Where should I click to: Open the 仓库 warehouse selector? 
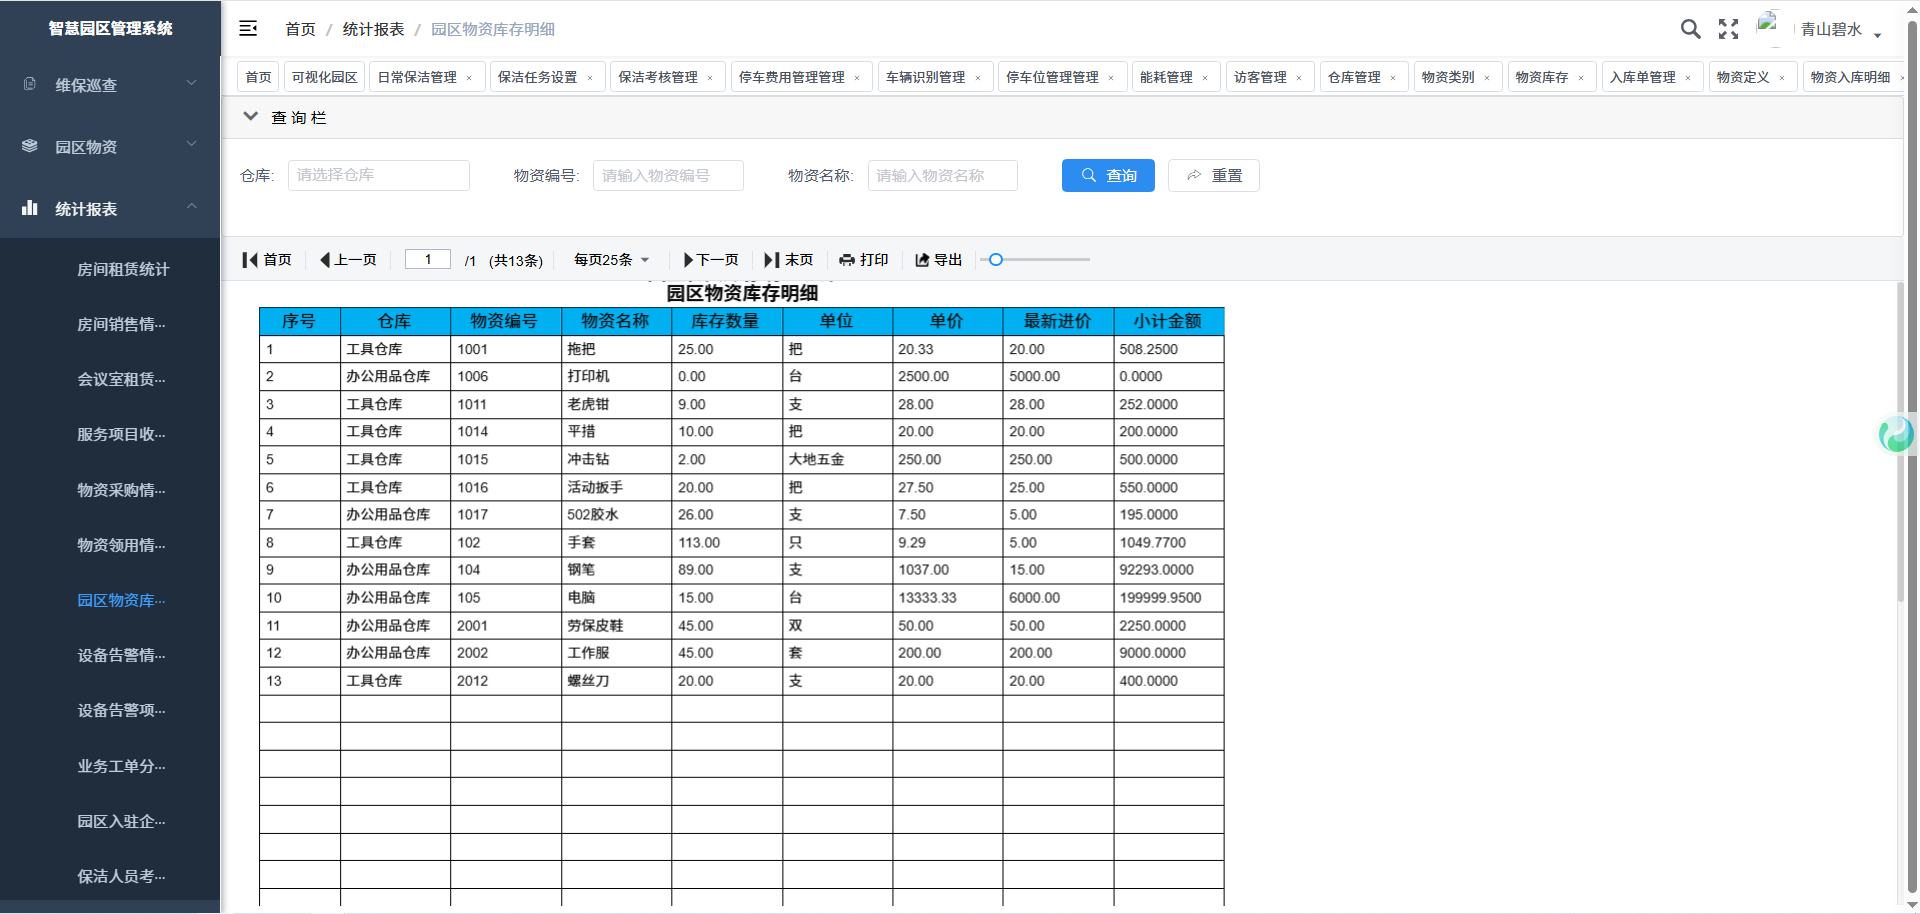click(378, 175)
